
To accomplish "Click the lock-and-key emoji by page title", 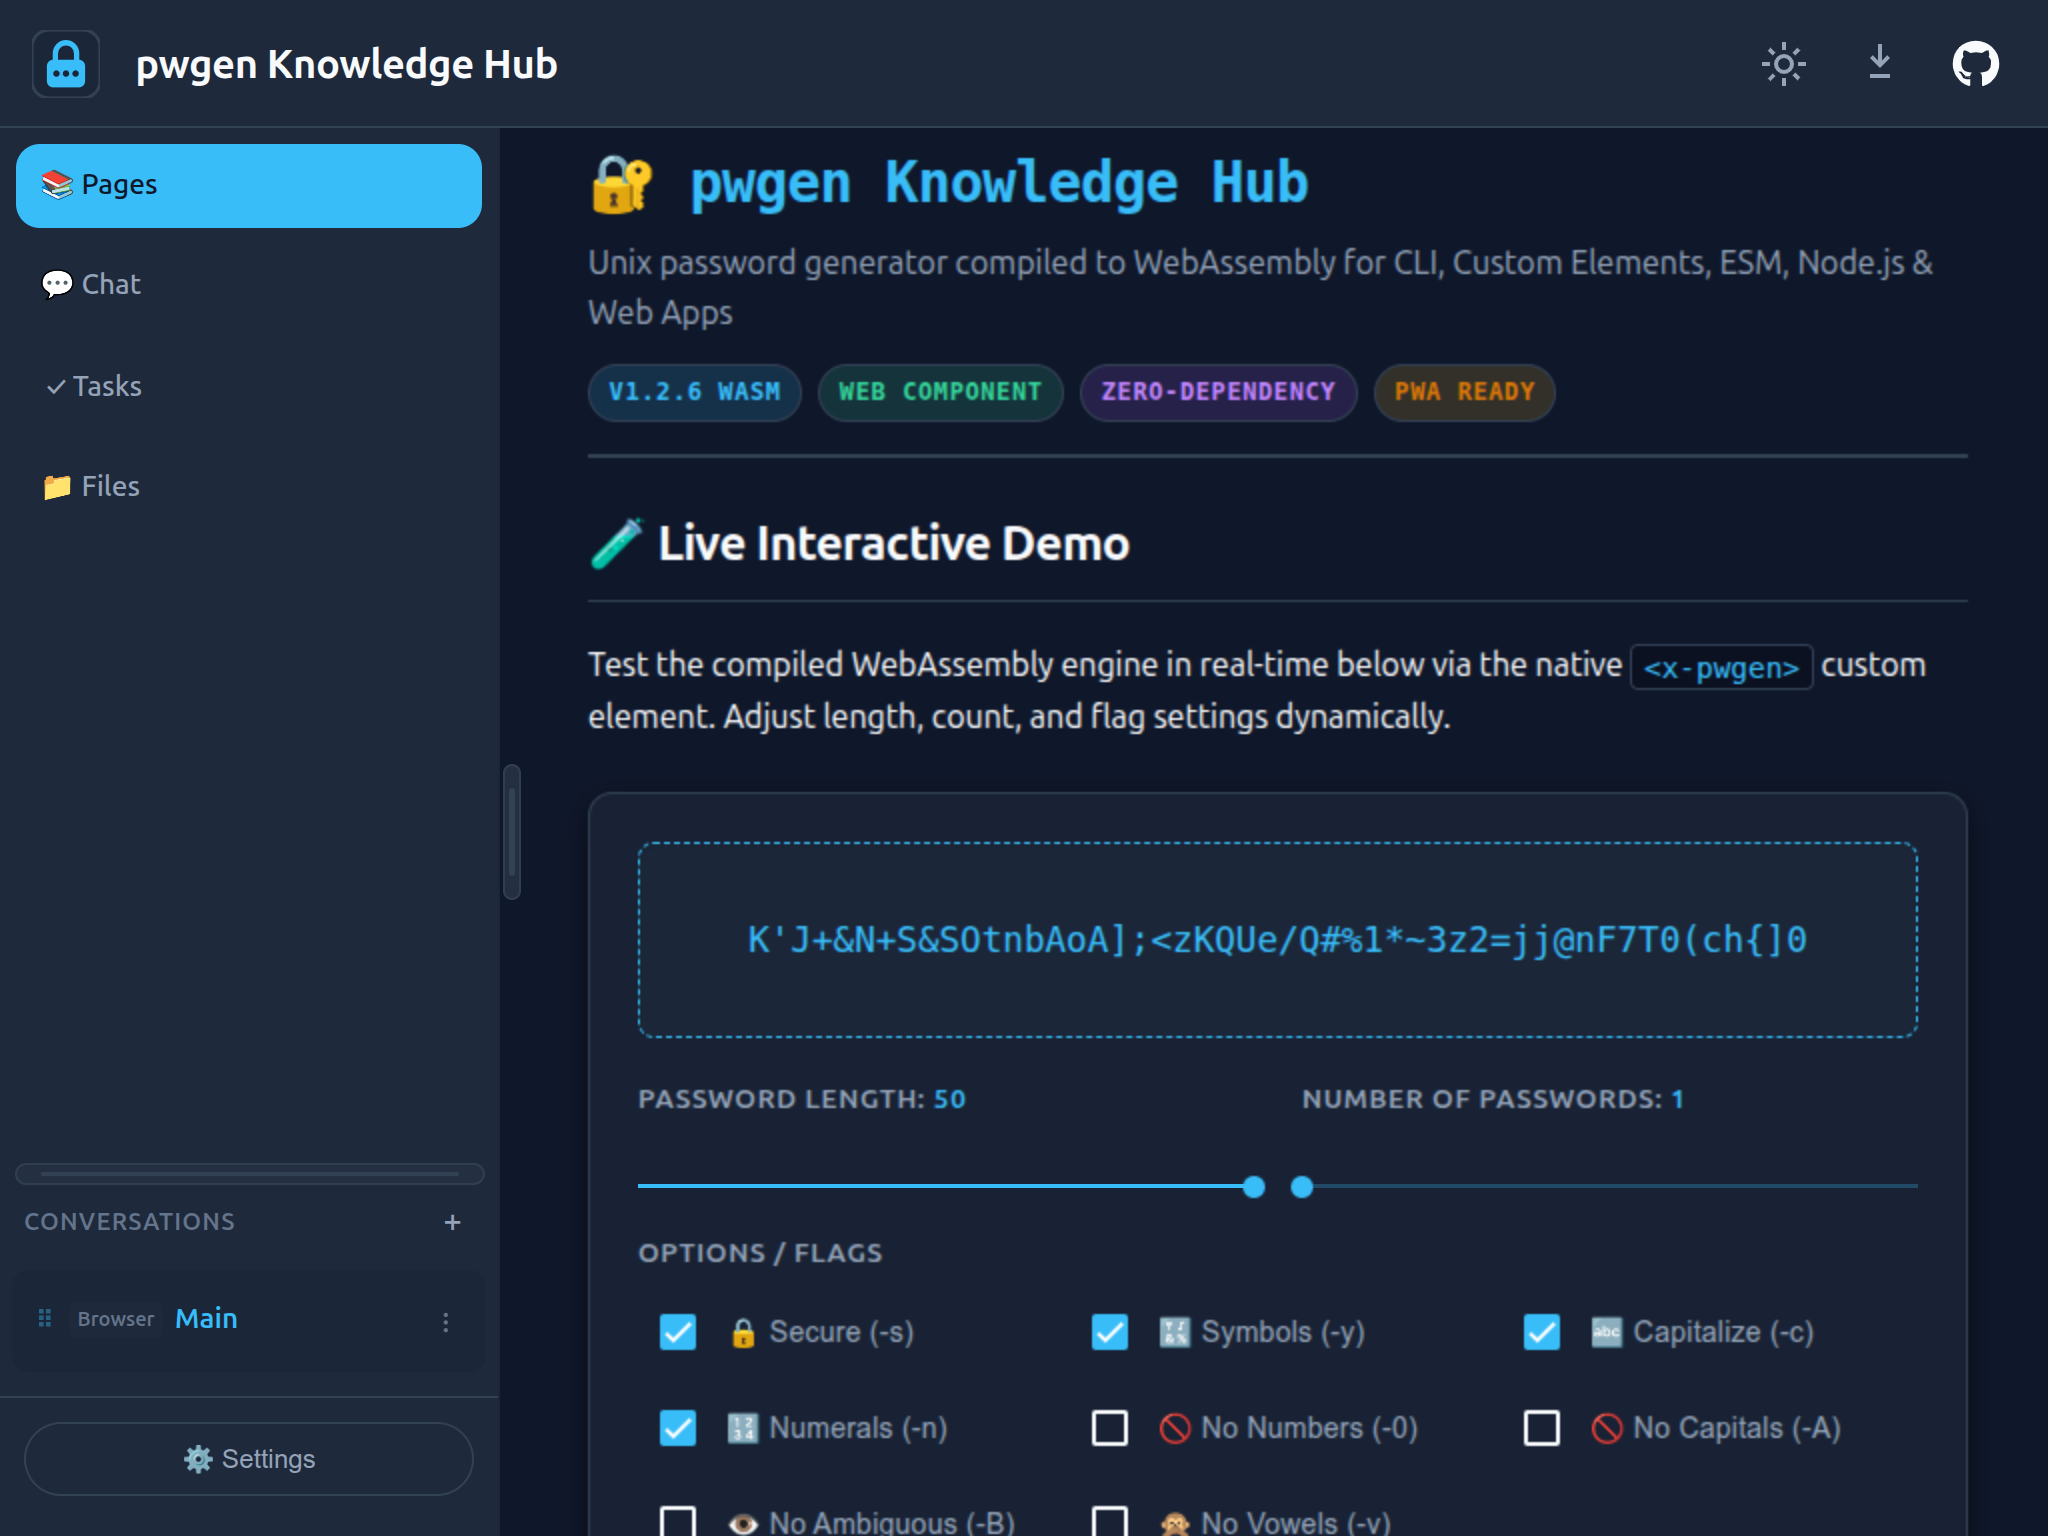I will 622,184.
